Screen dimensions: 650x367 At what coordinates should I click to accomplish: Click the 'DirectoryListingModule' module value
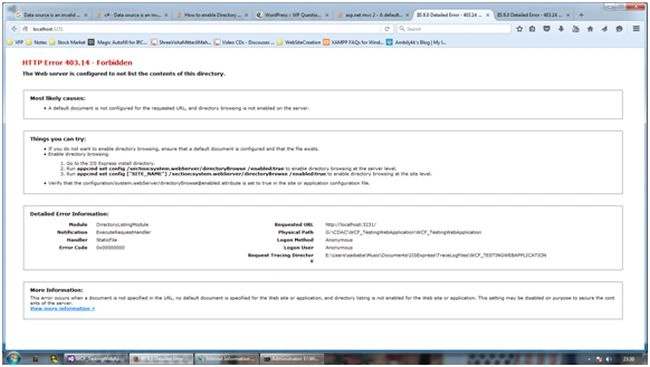click(122, 225)
